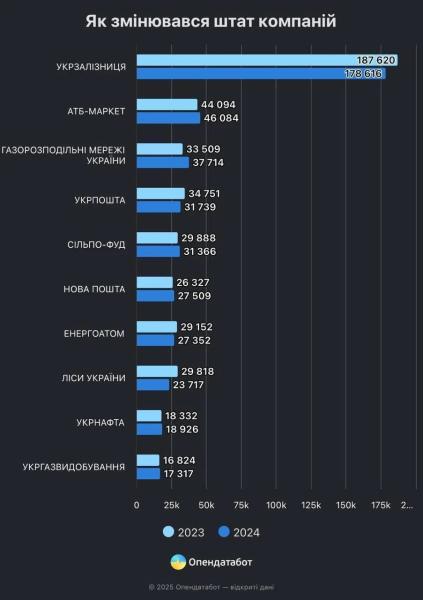Toggle the 2024 legend series

pyautogui.click(x=239, y=532)
